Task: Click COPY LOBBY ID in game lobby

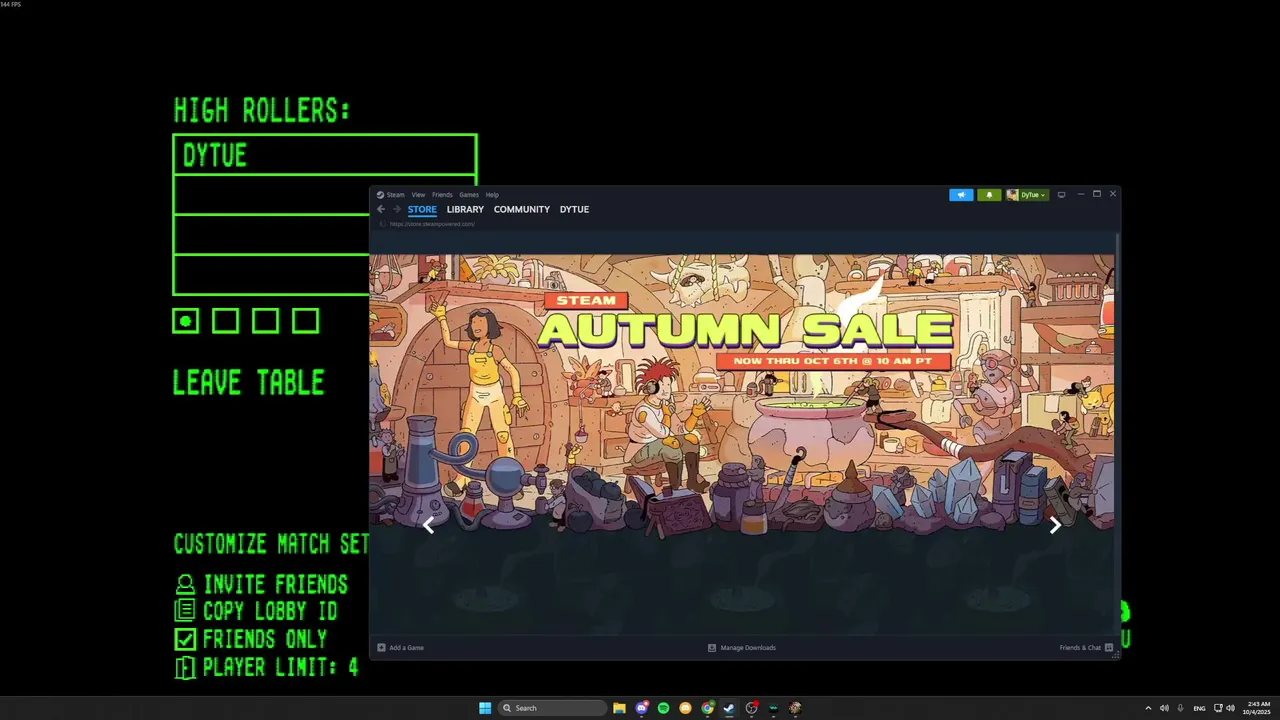Action: [270, 611]
